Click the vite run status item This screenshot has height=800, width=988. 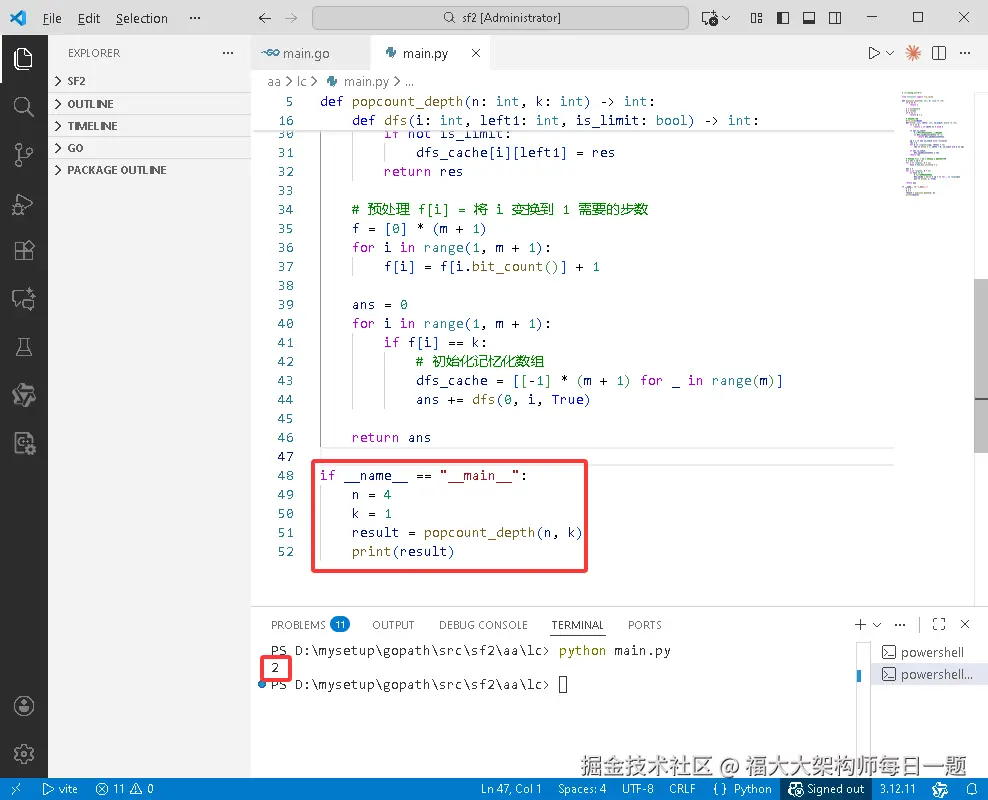point(60,789)
